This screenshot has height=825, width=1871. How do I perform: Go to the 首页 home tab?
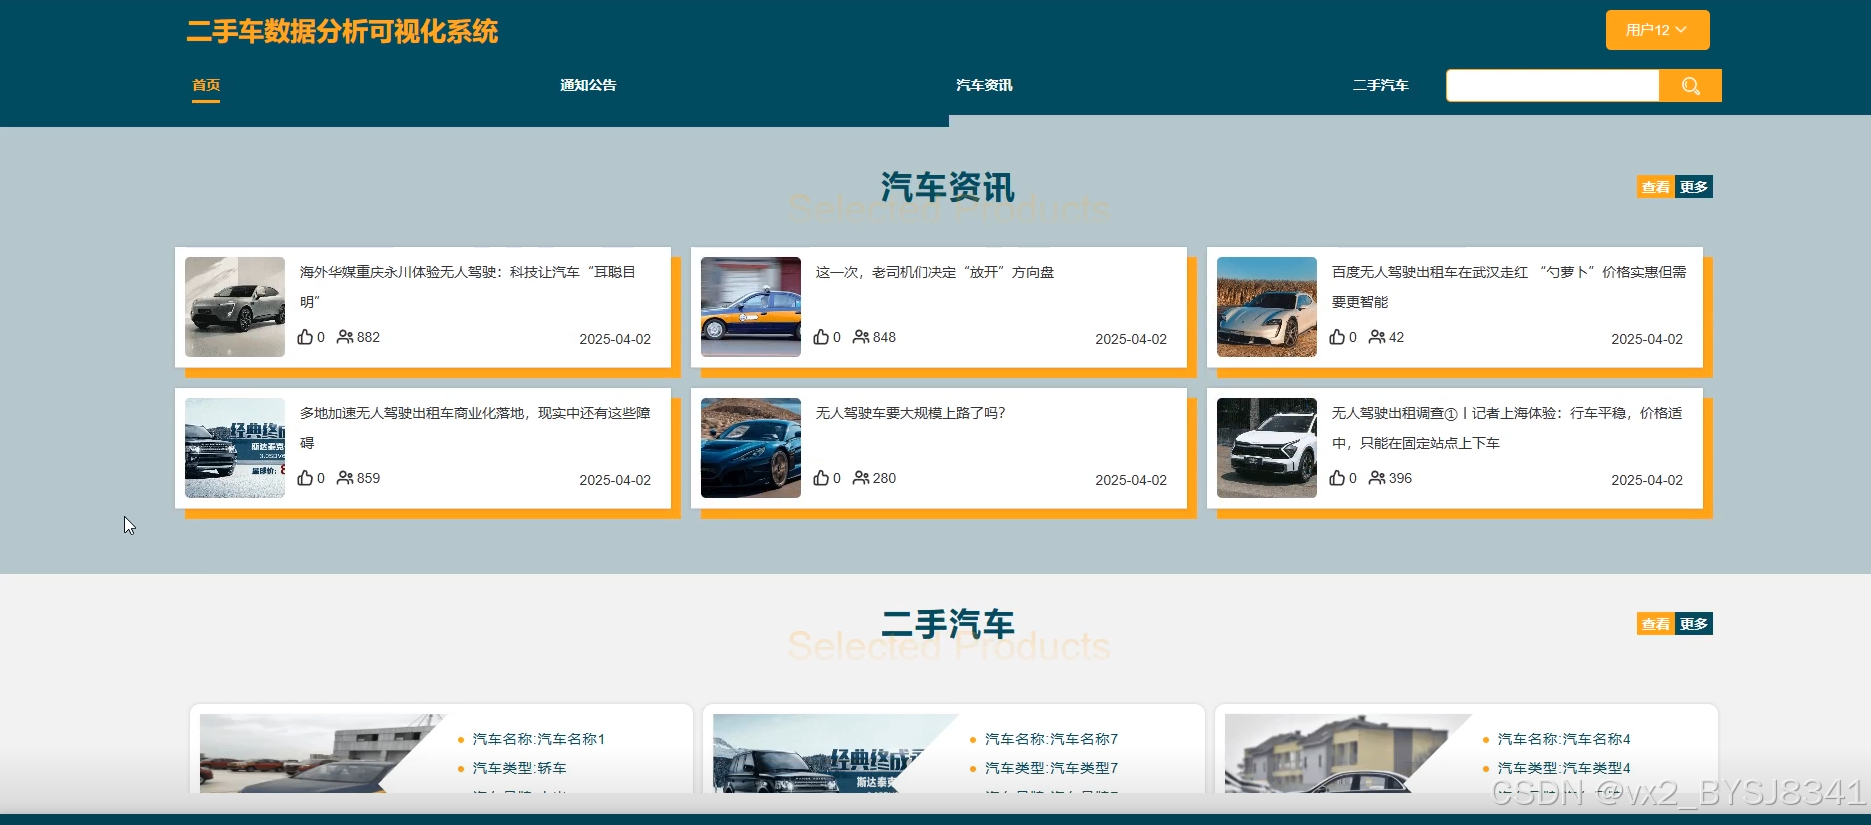(206, 85)
